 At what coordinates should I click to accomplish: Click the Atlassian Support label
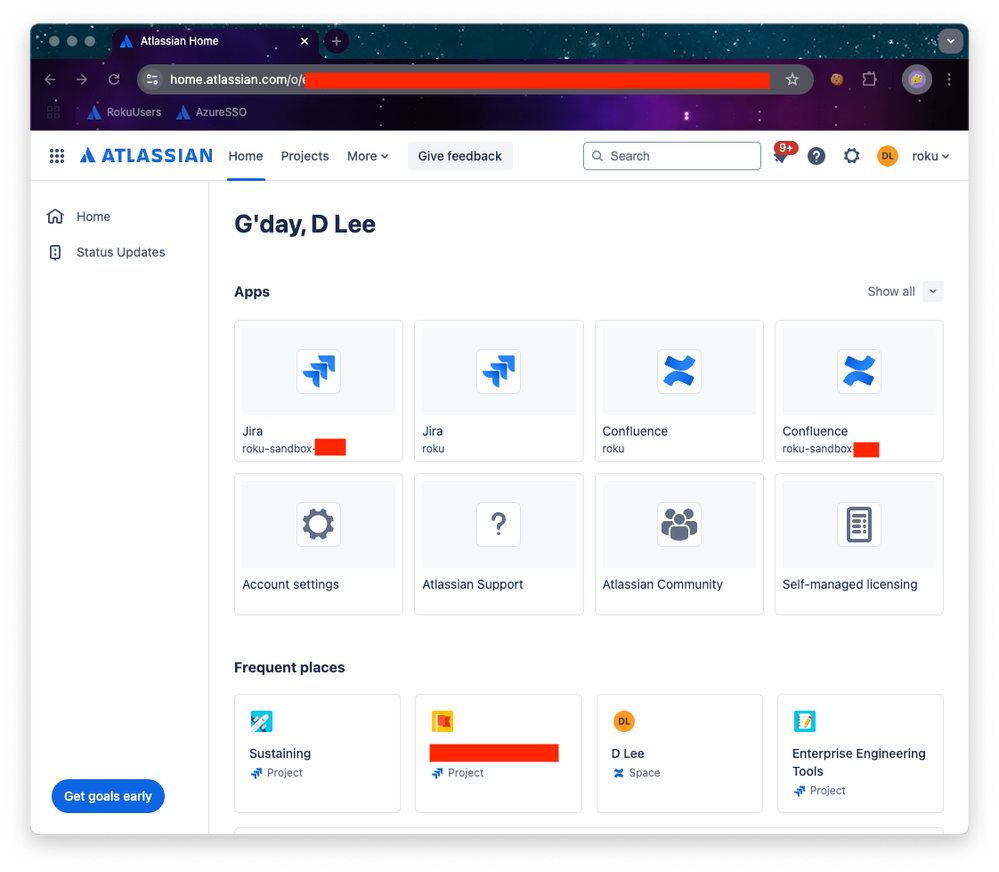pyautogui.click(x=472, y=584)
